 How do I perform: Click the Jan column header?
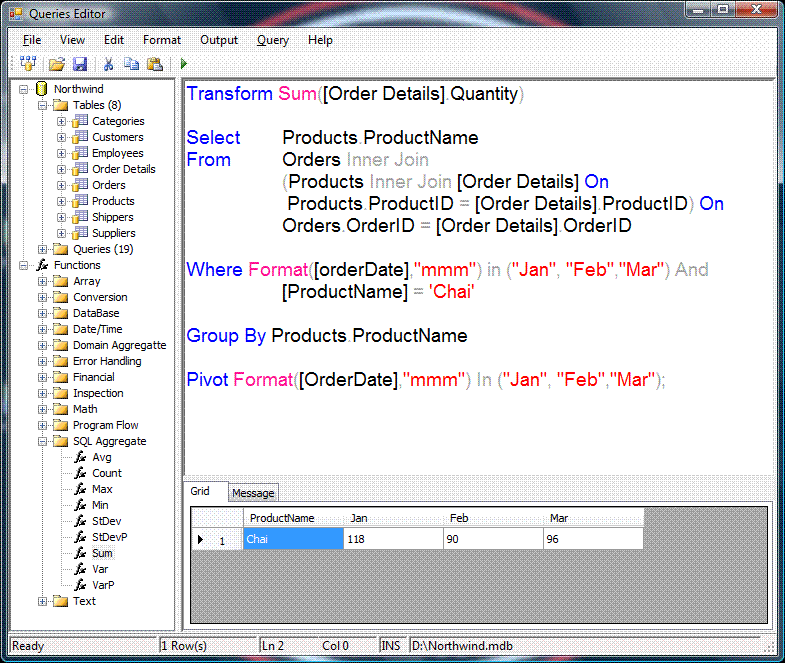point(394,518)
